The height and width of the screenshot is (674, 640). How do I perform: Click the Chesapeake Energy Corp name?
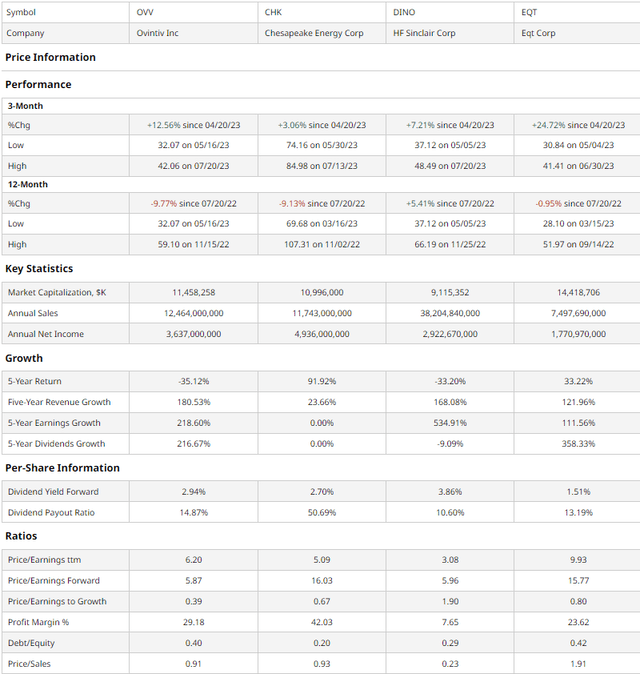[x=314, y=33]
